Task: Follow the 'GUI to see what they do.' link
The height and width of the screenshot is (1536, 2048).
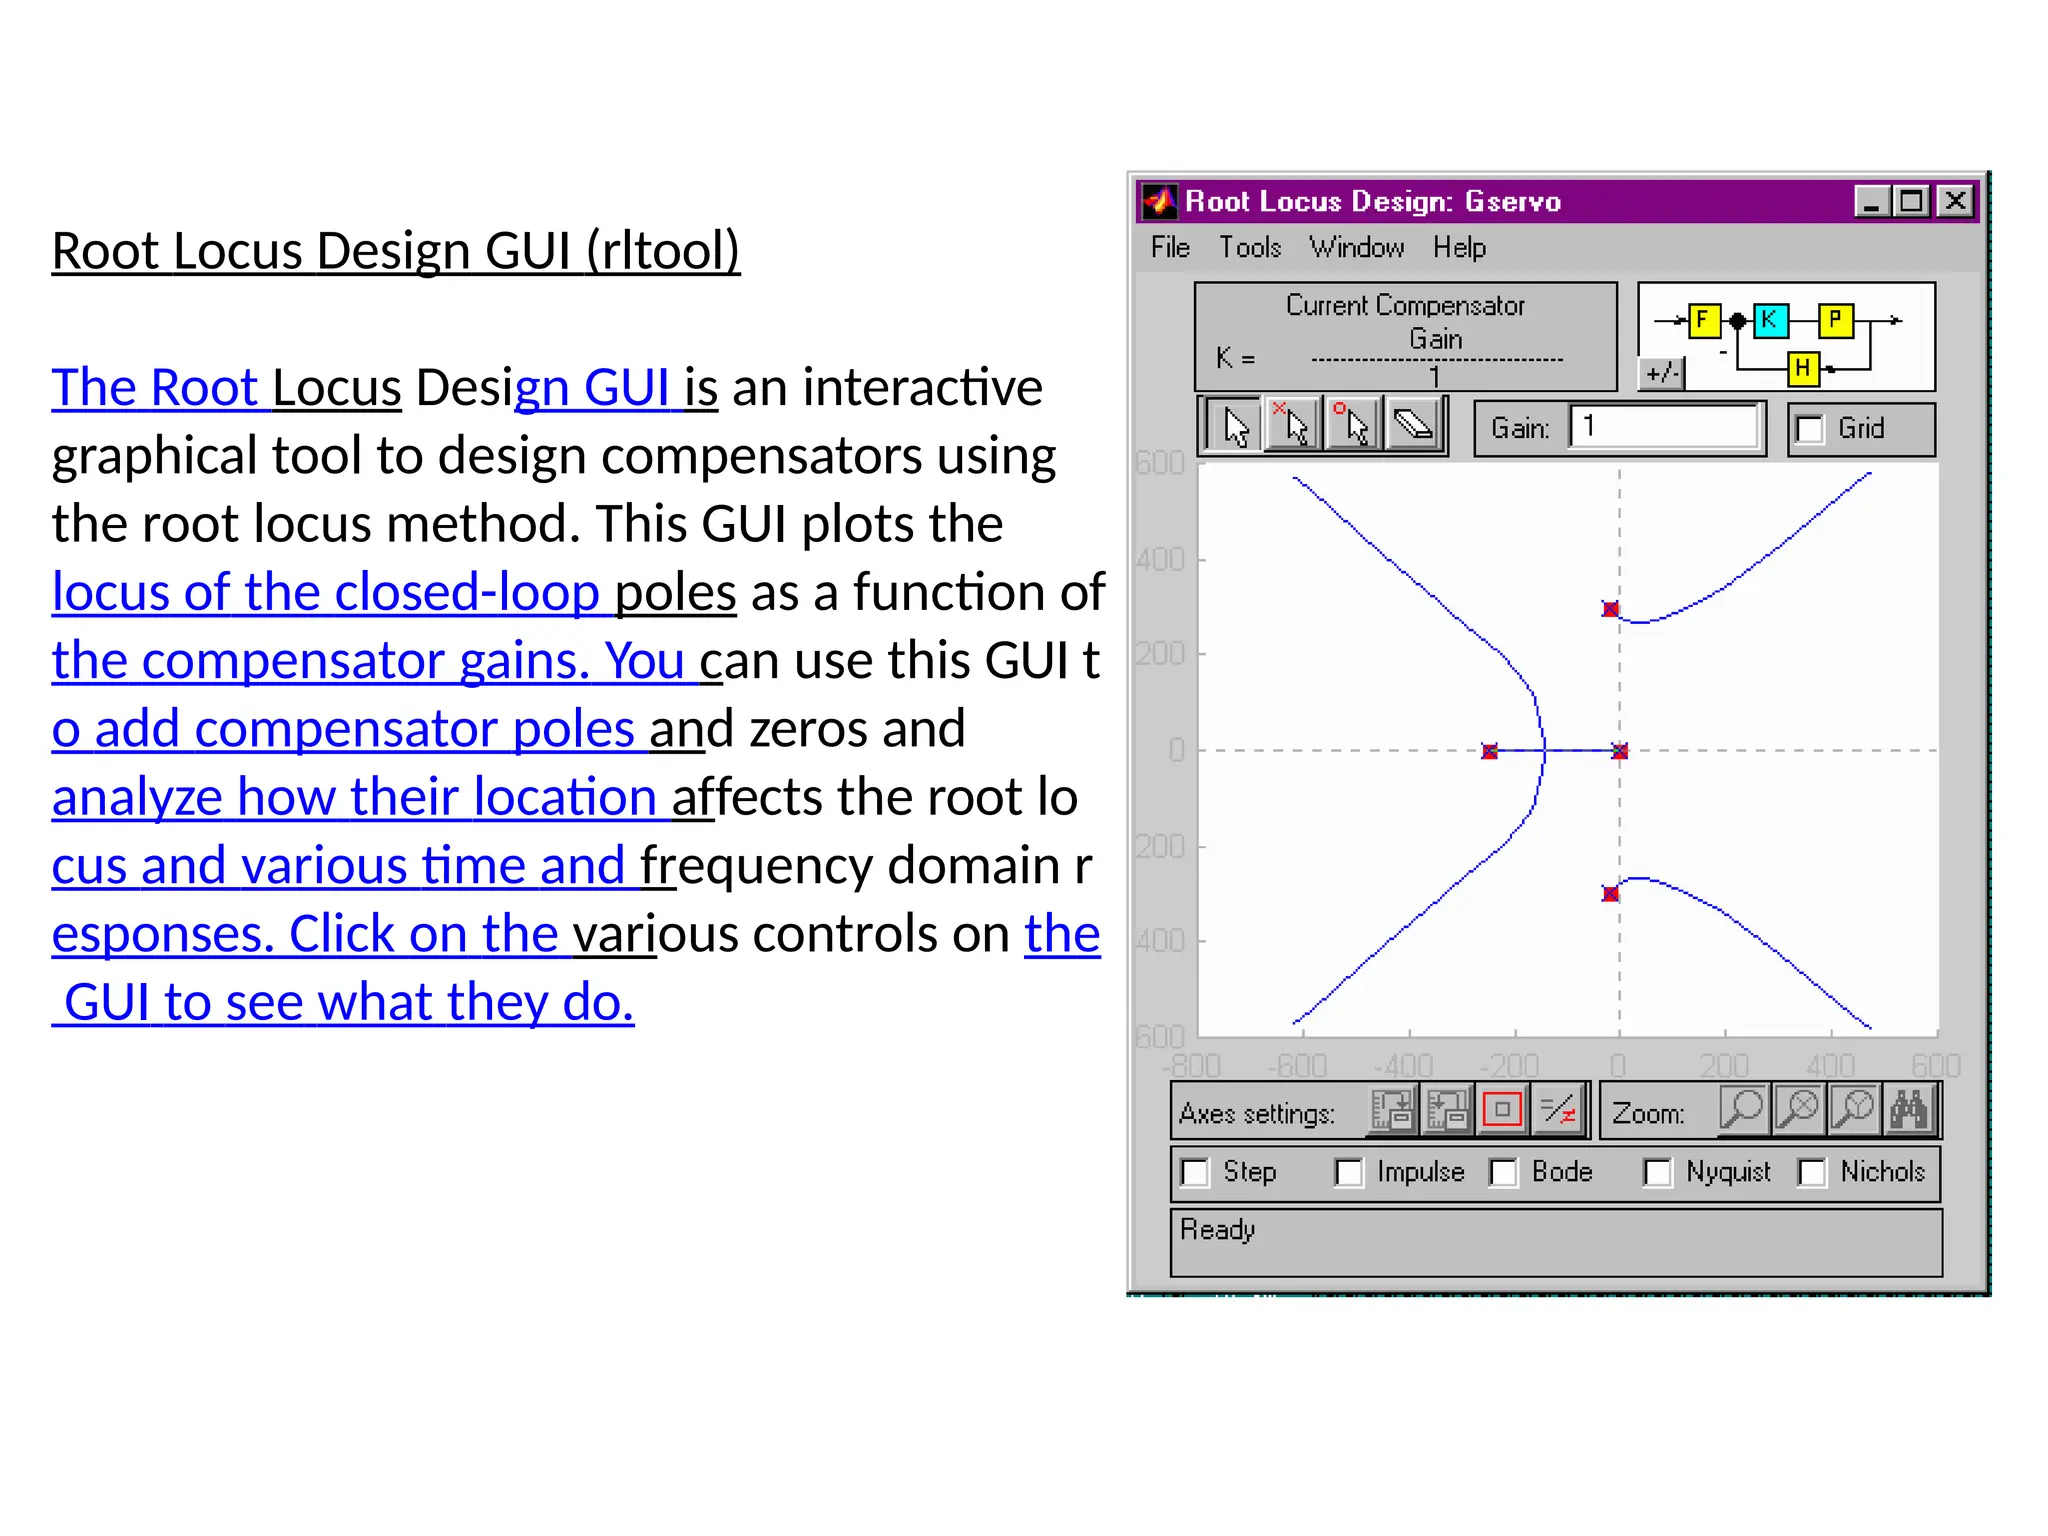Action: (349, 1002)
